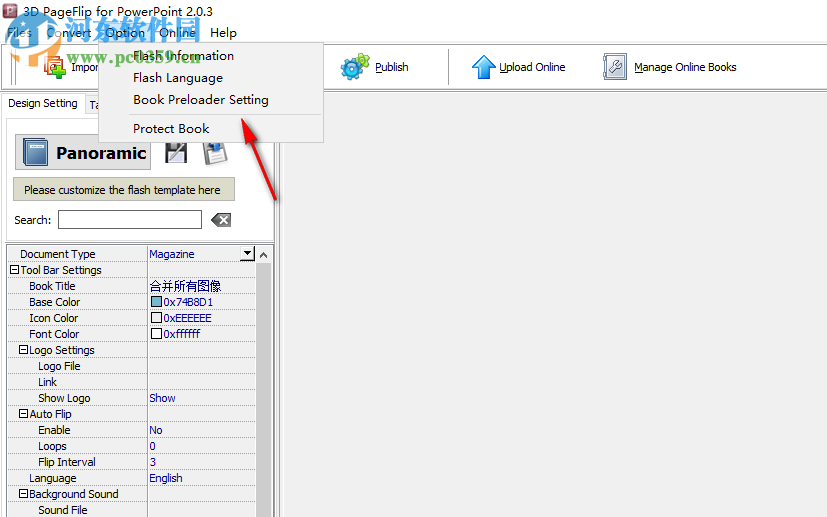Open the Convert menu
The height and width of the screenshot is (517, 827).
click(x=69, y=33)
